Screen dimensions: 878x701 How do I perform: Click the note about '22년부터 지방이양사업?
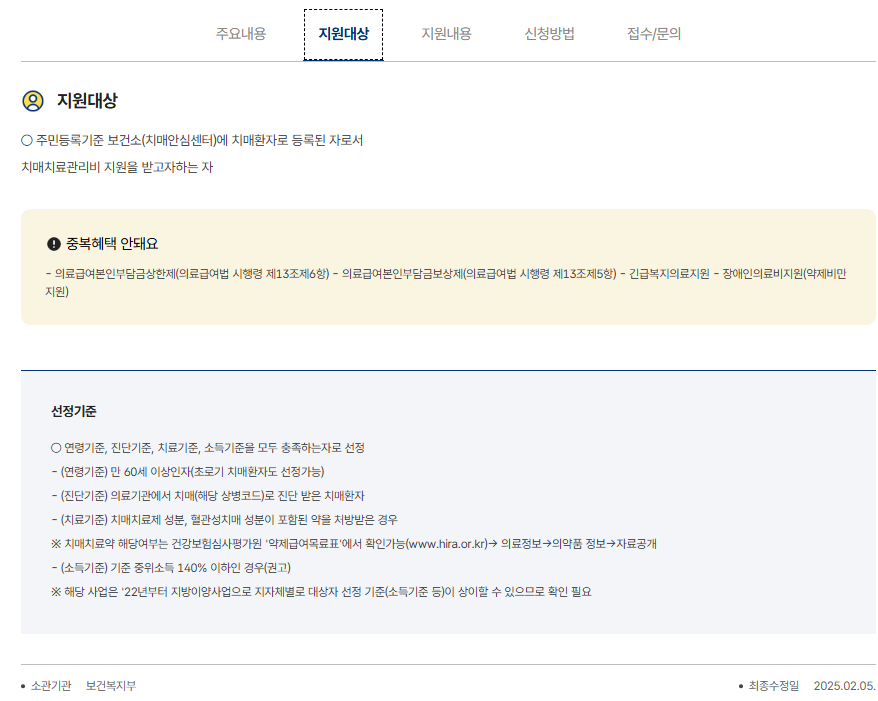pos(321,592)
